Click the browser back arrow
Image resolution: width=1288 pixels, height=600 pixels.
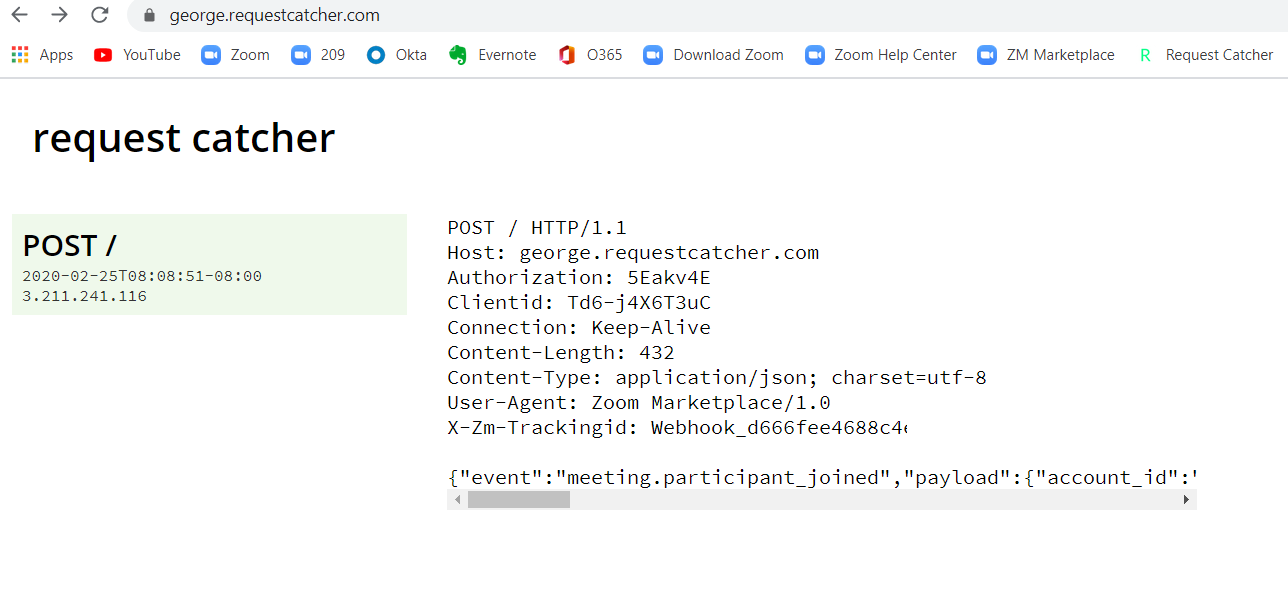(x=19, y=15)
